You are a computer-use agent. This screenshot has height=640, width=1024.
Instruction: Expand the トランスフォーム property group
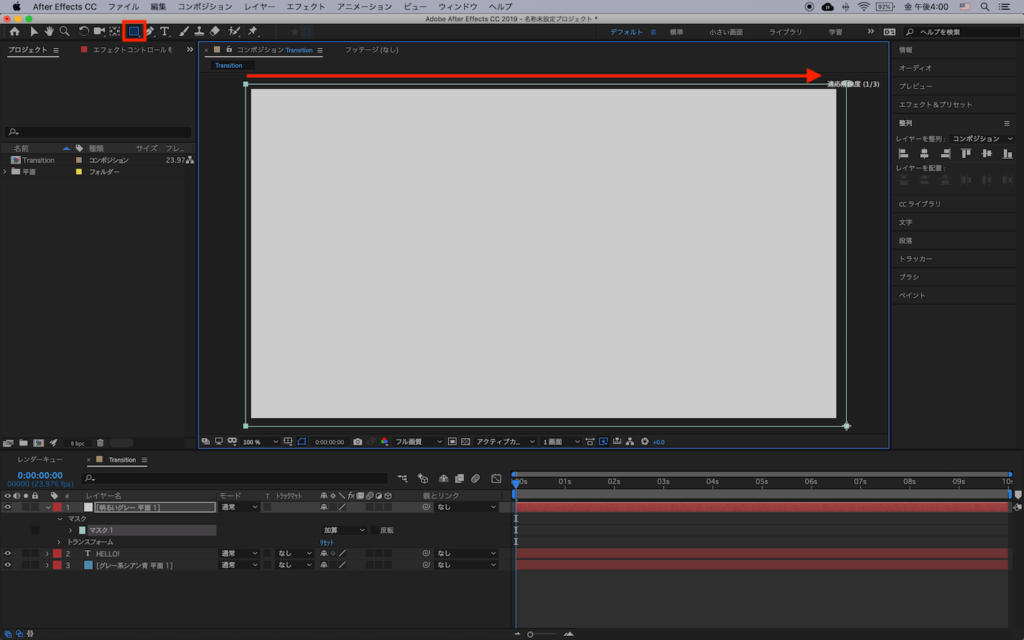58,542
